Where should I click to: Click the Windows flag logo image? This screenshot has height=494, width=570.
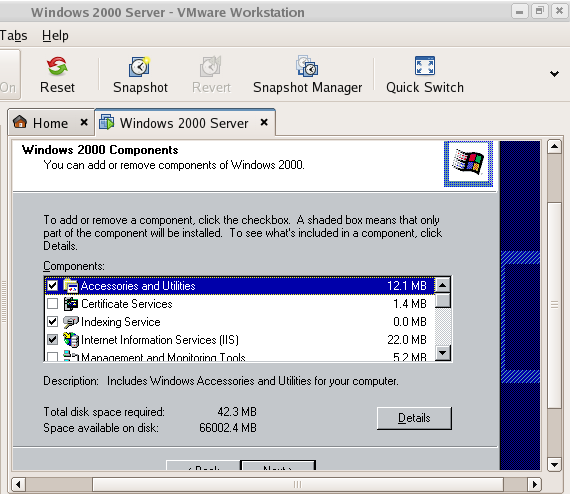(x=468, y=164)
